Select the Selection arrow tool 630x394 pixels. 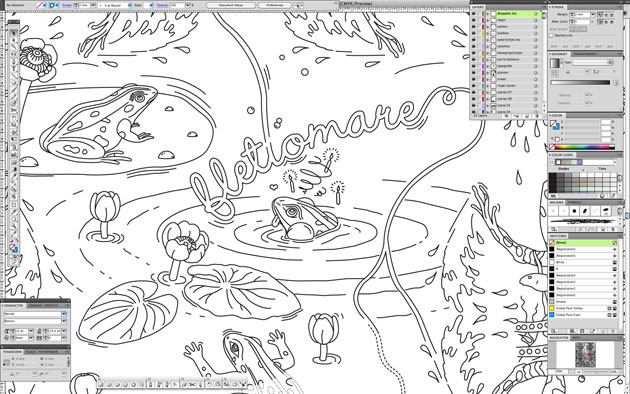14,33
